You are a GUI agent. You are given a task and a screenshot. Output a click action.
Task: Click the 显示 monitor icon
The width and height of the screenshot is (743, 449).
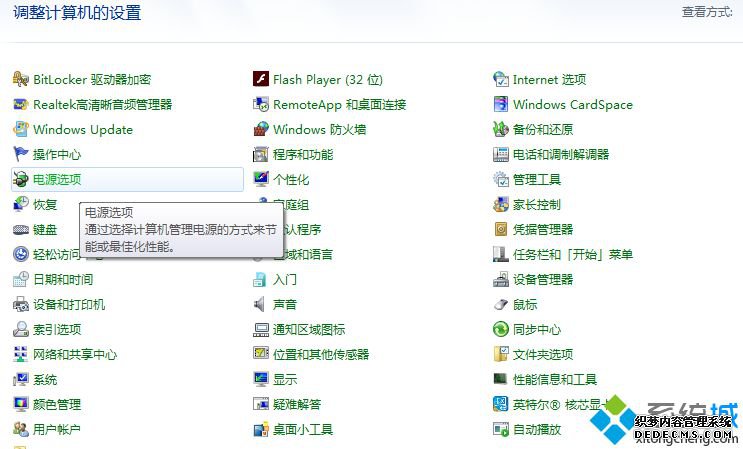[x=261, y=379]
